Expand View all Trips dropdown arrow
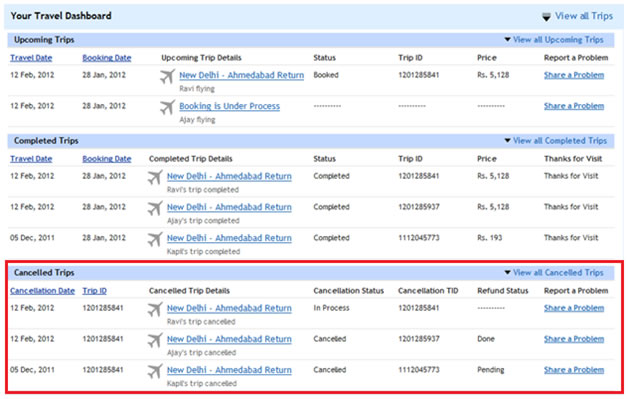Viewport: 628px width, 399px height. (x=546, y=17)
